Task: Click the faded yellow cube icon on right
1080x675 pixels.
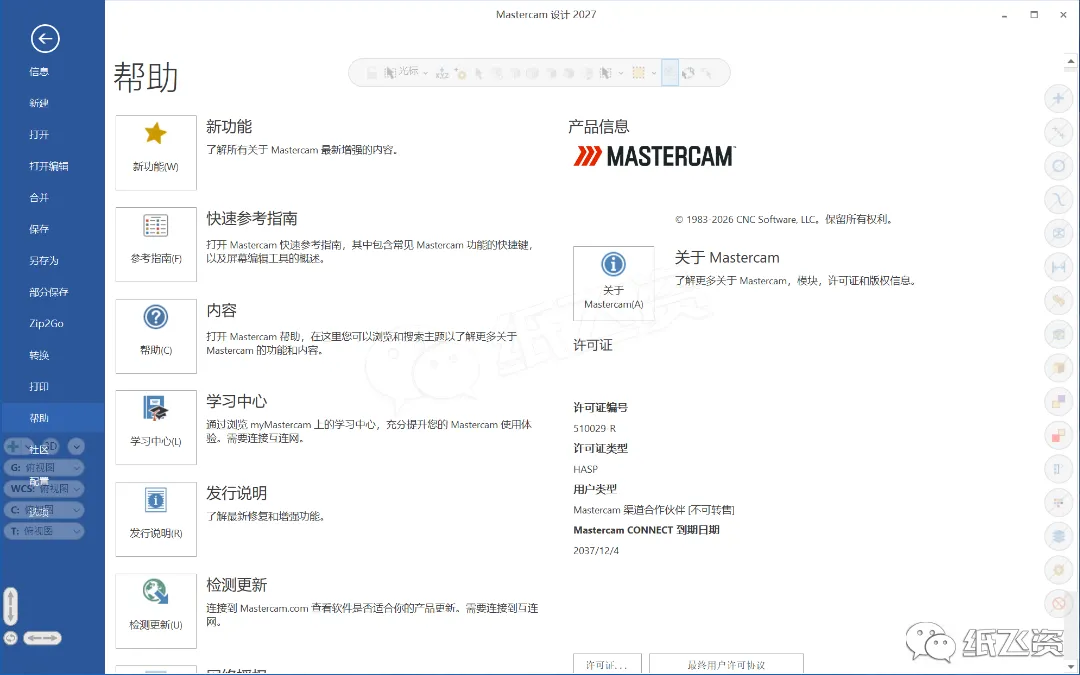Action: 1059,368
